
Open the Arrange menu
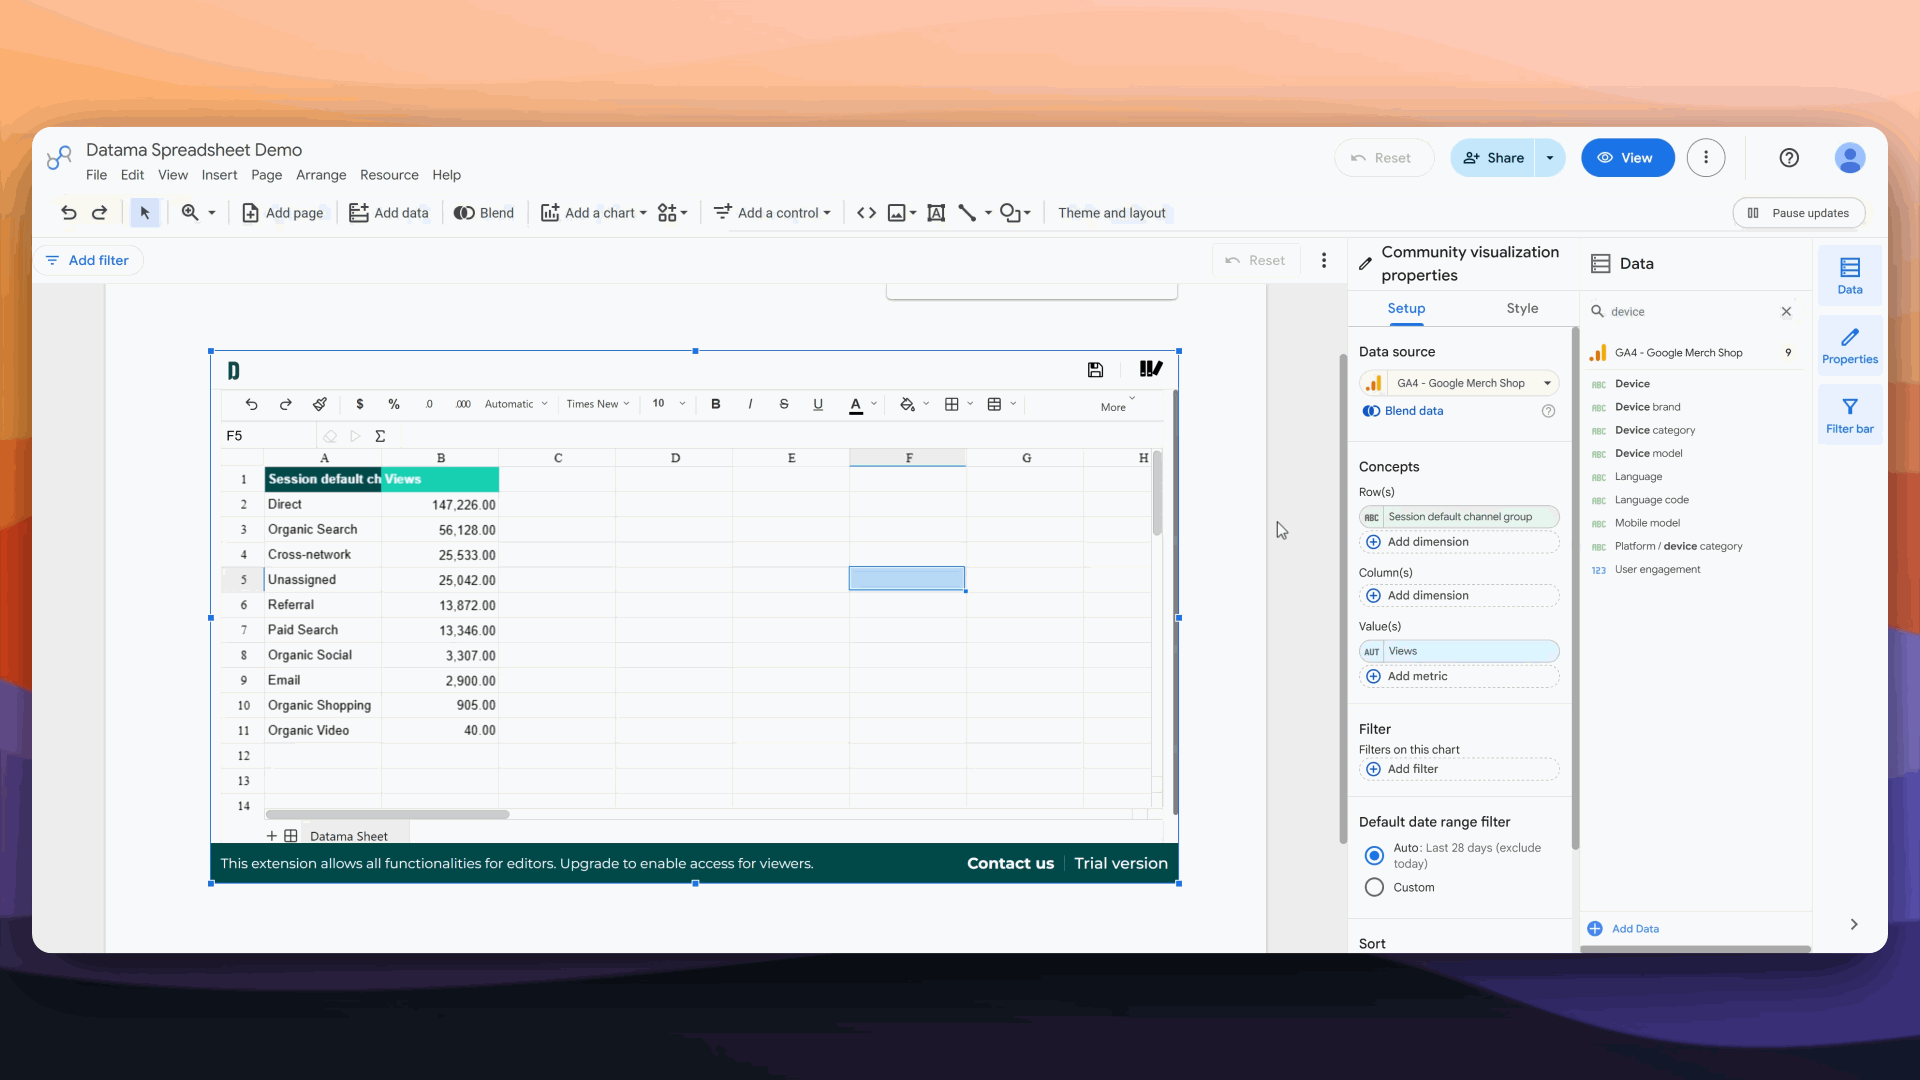pyautogui.click(x=321, y=175)
